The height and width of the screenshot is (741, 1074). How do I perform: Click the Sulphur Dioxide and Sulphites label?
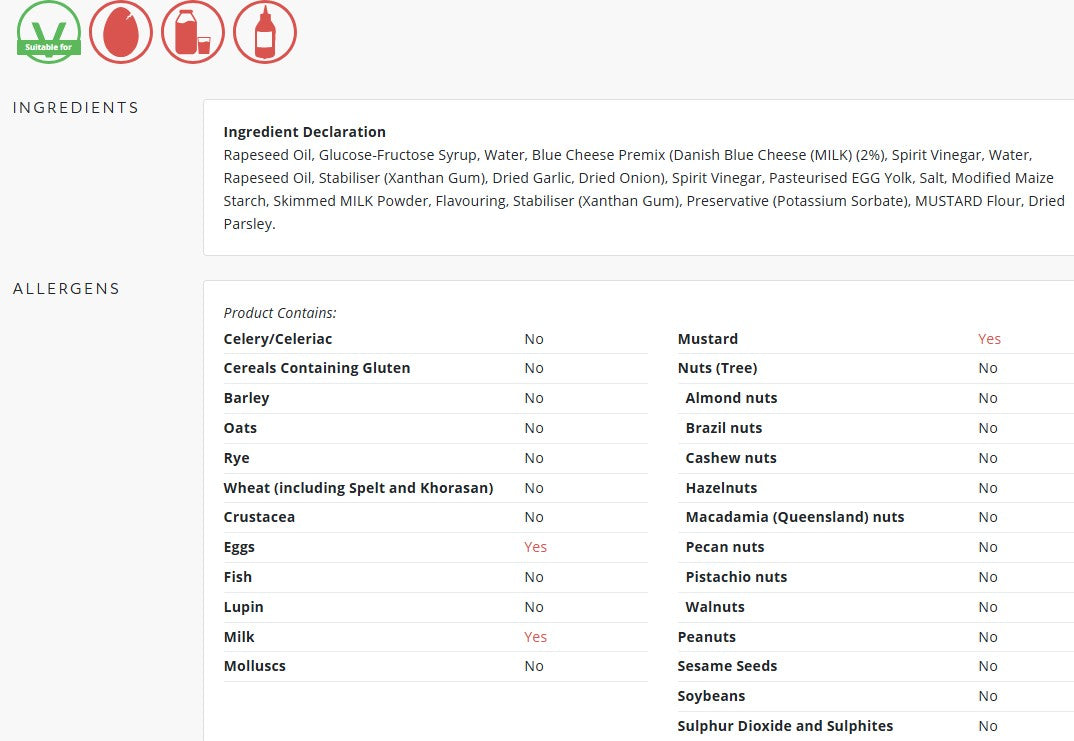tap(785, 726)
